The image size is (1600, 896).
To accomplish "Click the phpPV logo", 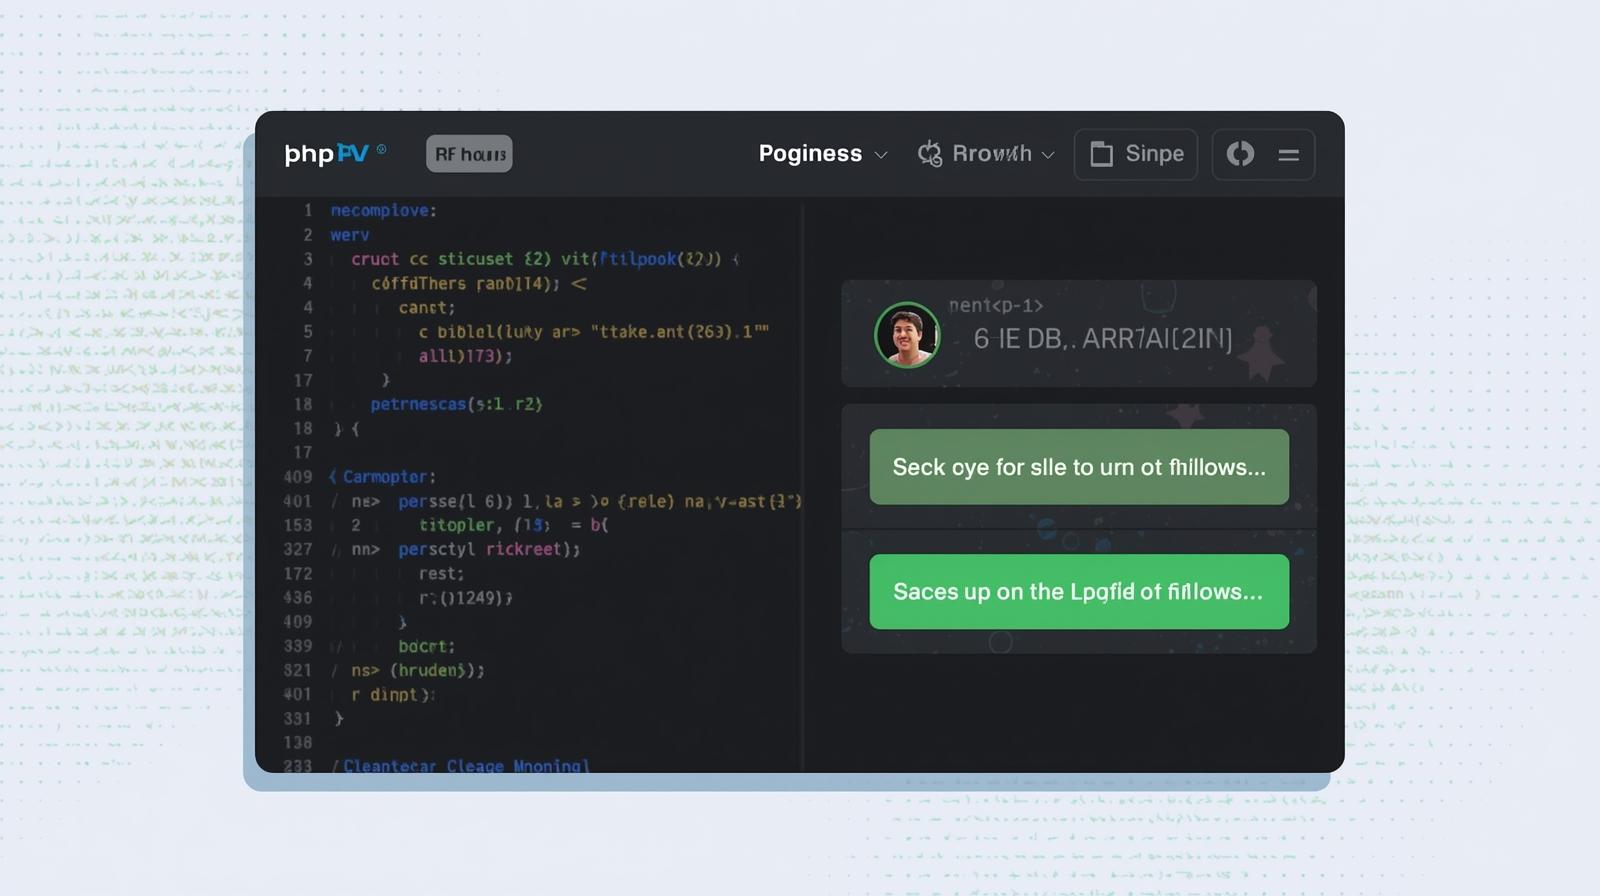I will coord(326,154).
